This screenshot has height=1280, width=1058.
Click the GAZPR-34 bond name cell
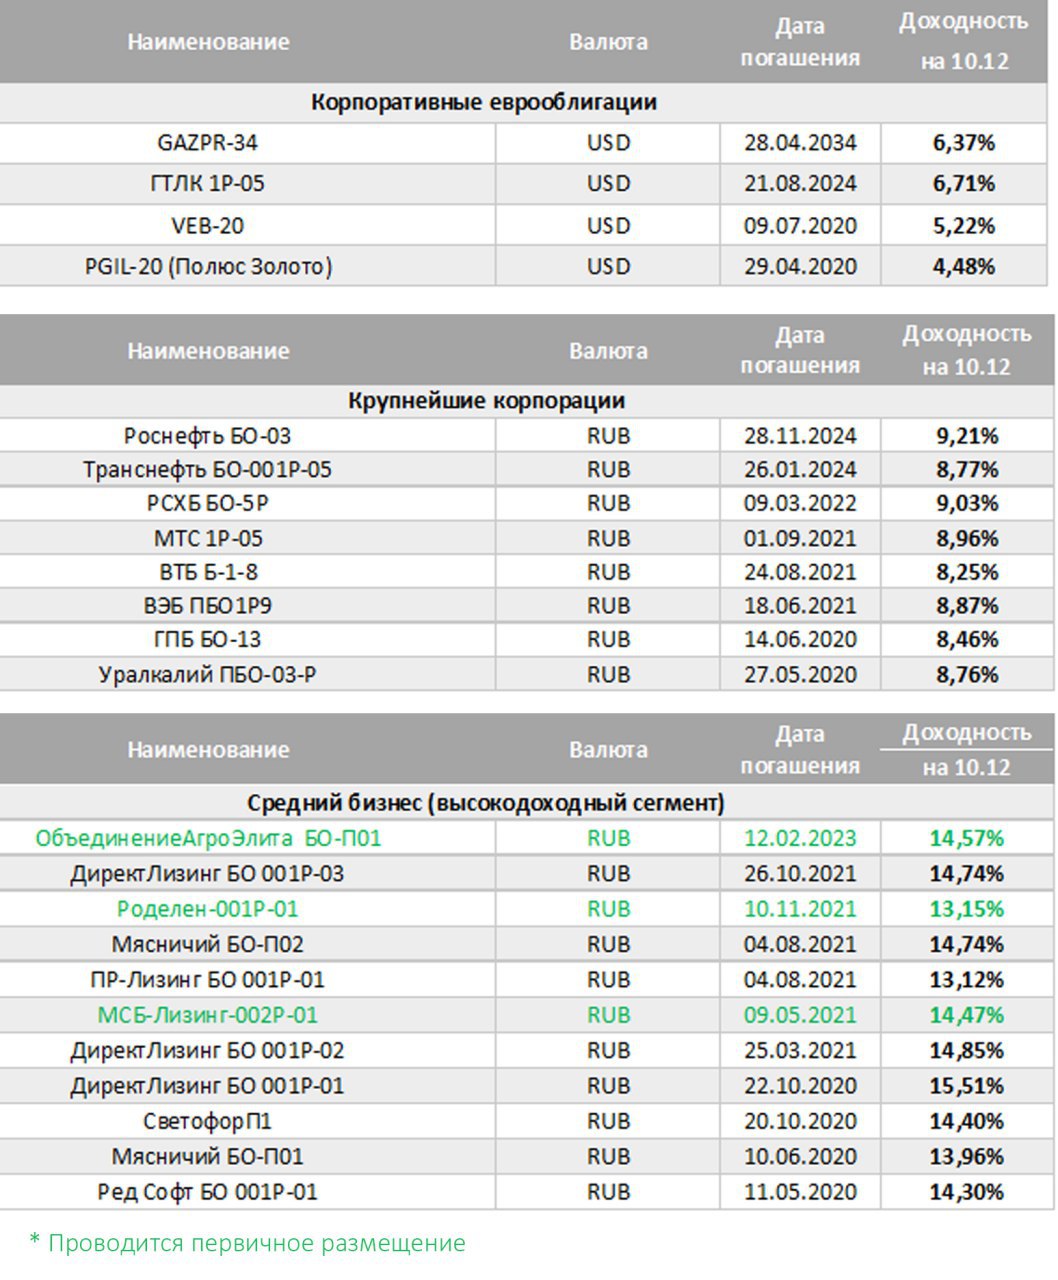(207, 143)
